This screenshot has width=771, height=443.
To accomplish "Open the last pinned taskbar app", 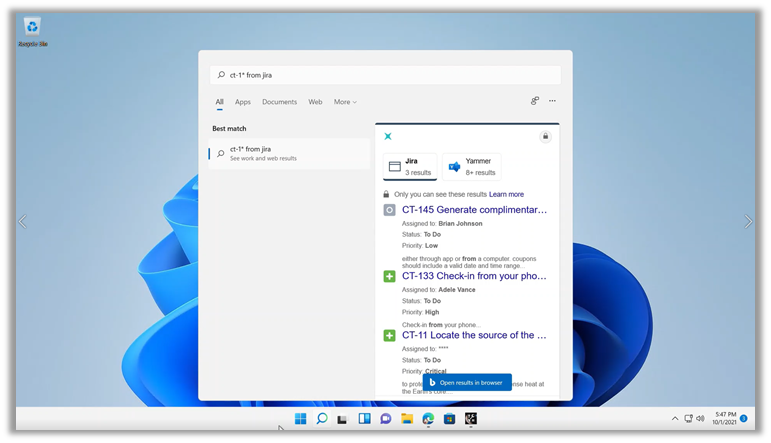I will [x=471, y=418].
